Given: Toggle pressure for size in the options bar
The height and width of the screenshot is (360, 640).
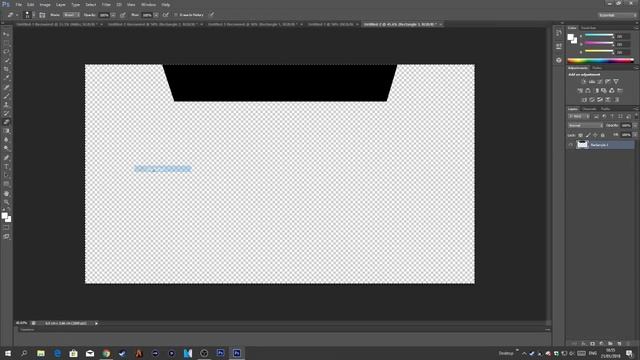Looking at the screenshot, I should click(x=211, y=15).
